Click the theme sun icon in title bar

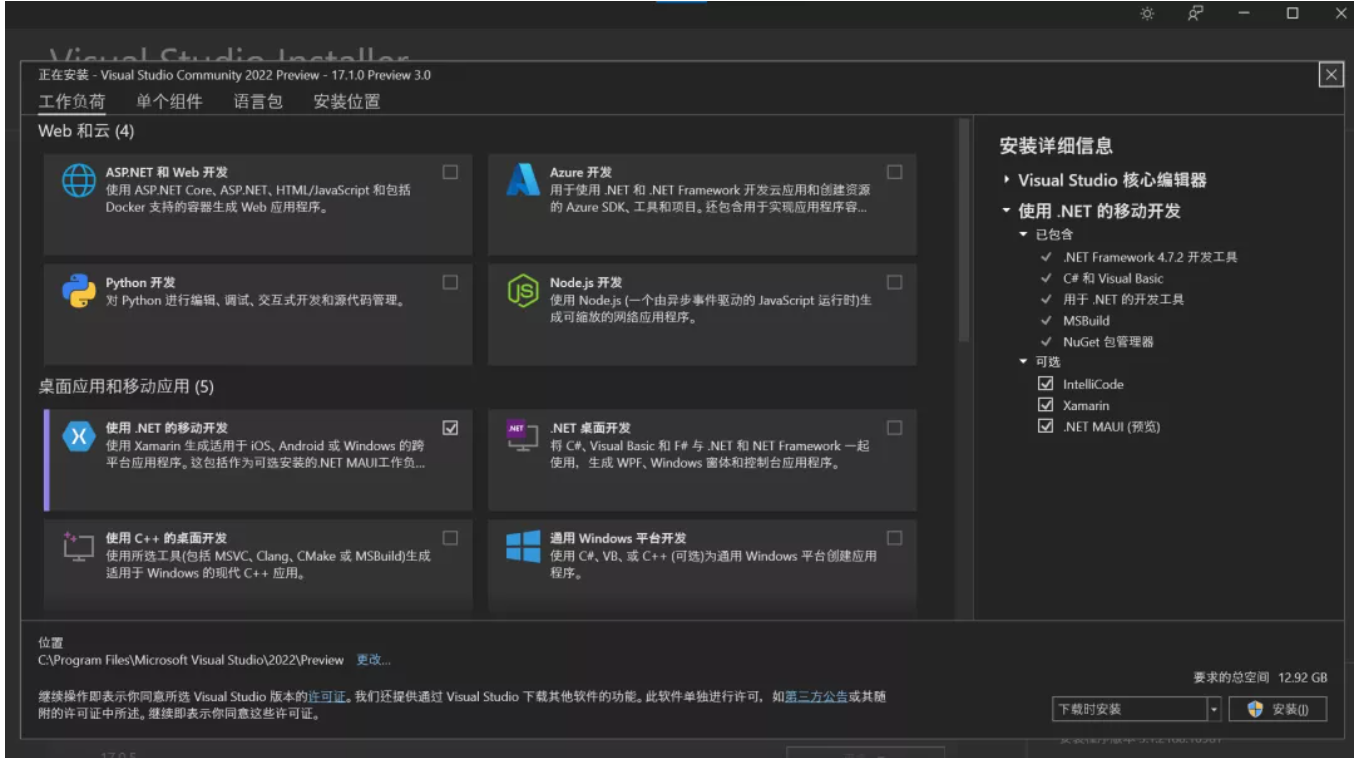[1147, 14]
